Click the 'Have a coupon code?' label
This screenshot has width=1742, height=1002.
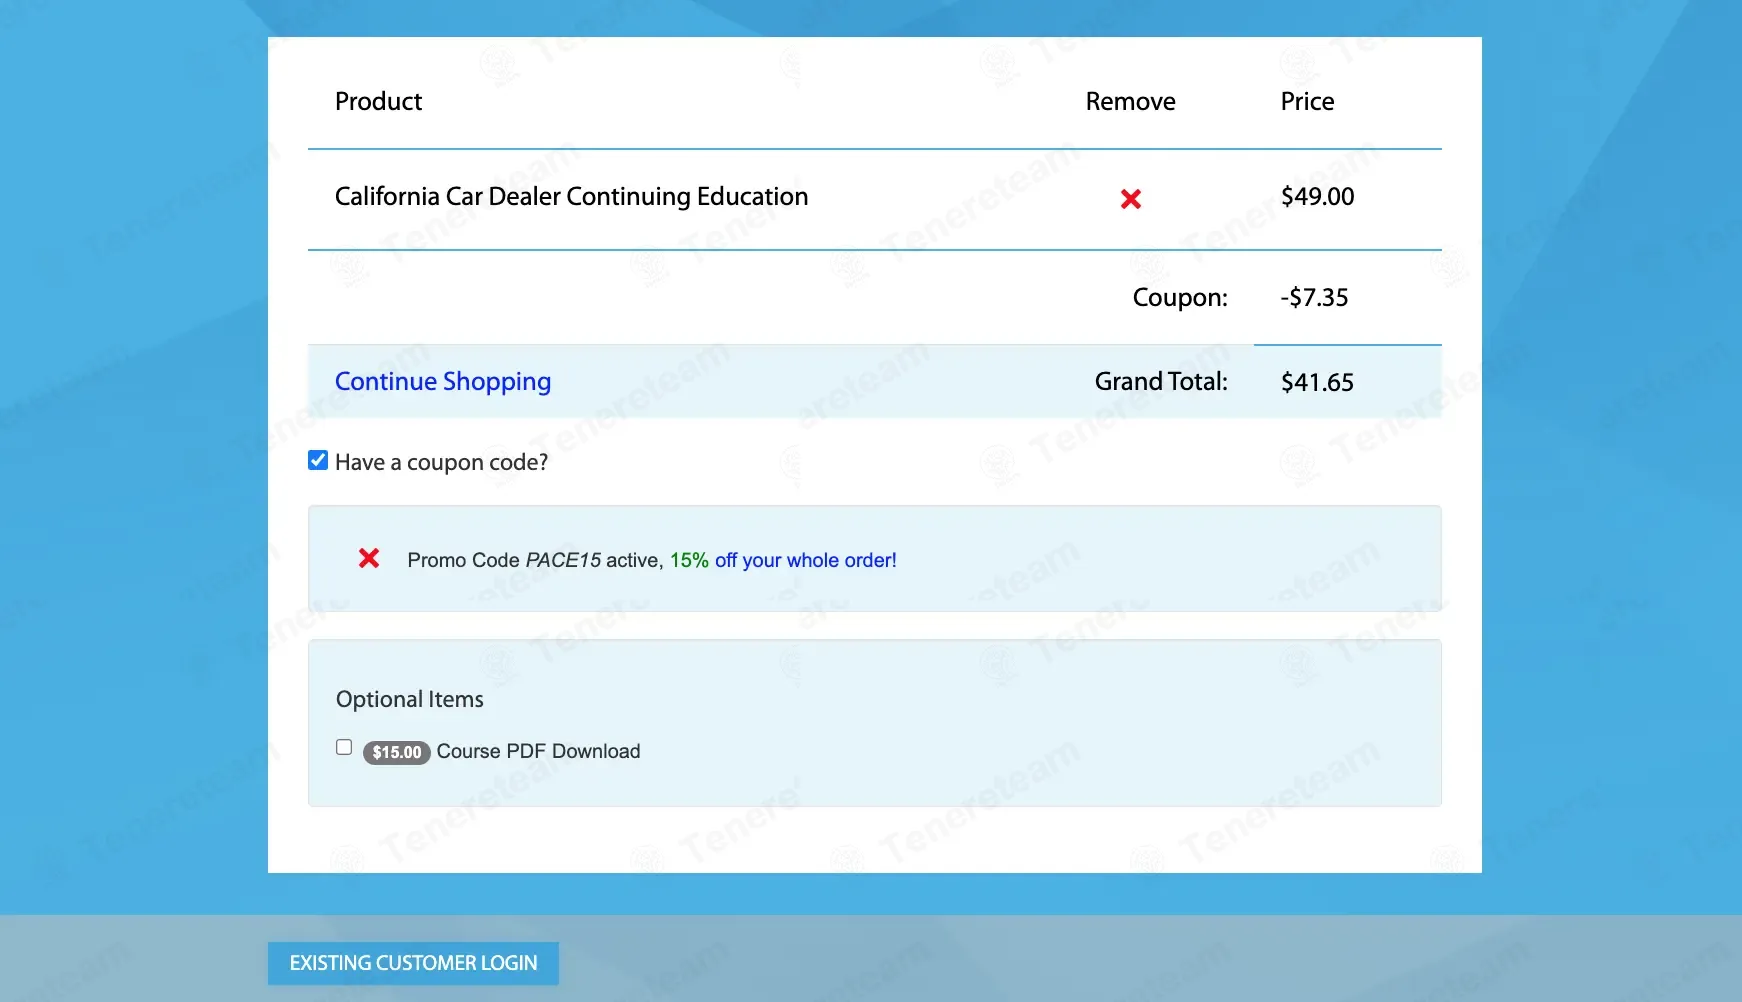(441, 462)
